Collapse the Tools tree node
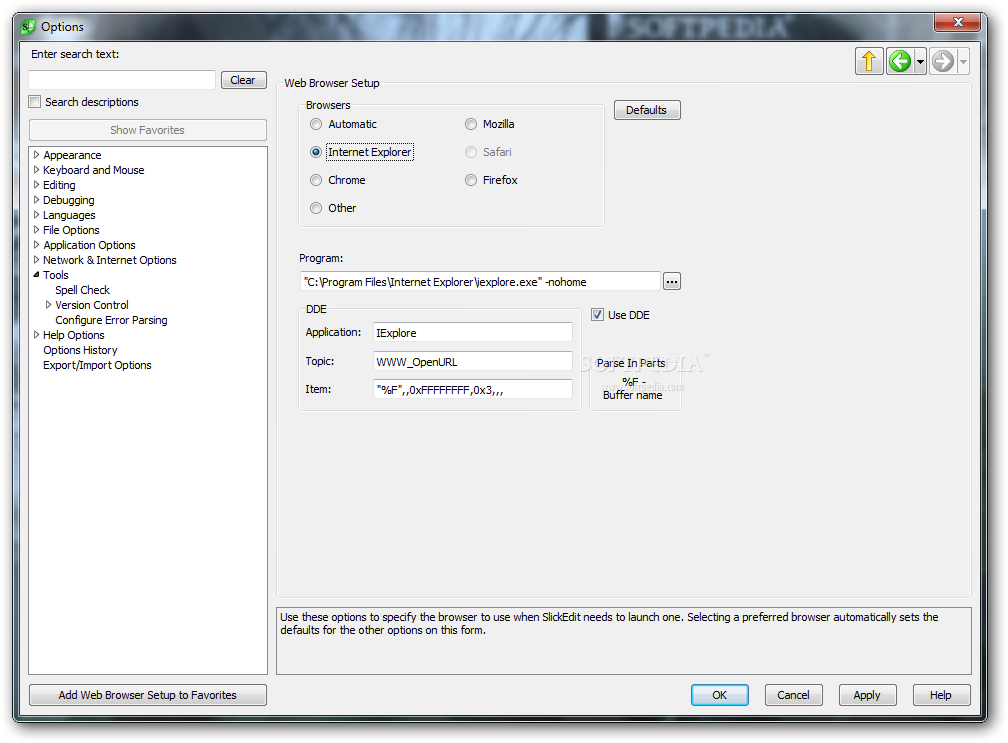Image resolution: width=1008 pixels, height=743 pixels. 37,274
